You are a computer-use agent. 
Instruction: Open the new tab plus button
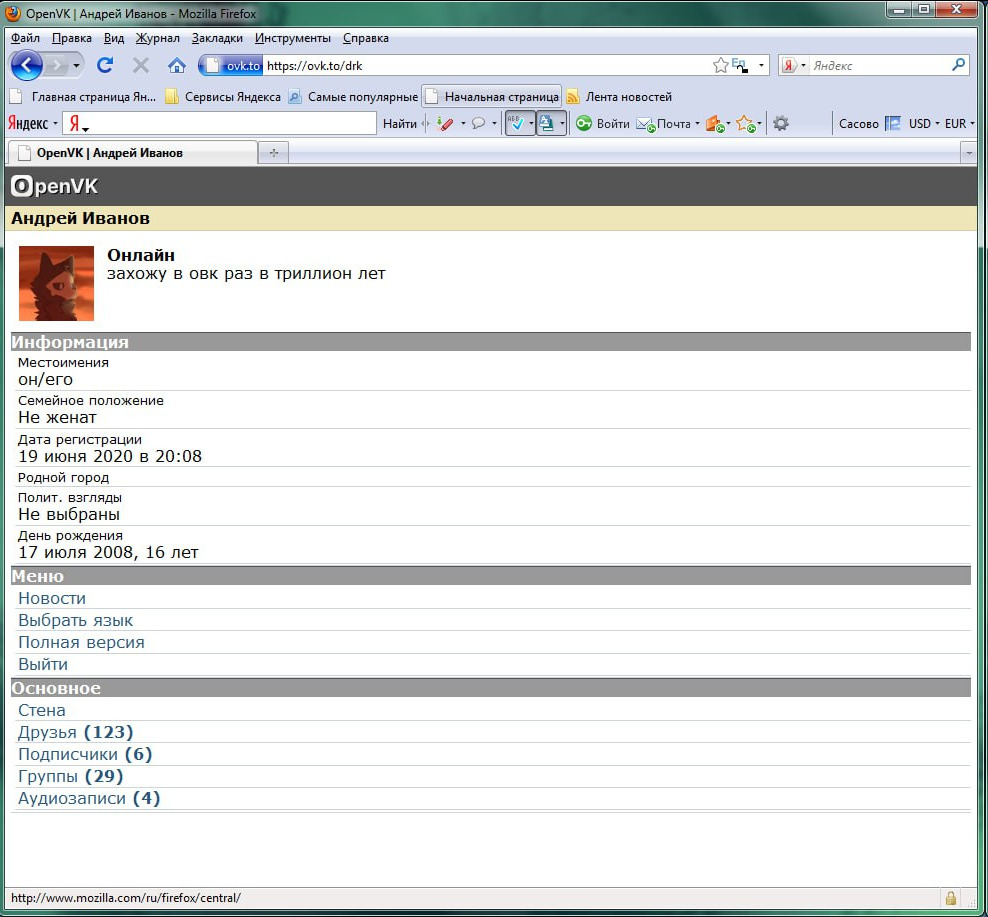coord(273,153)
